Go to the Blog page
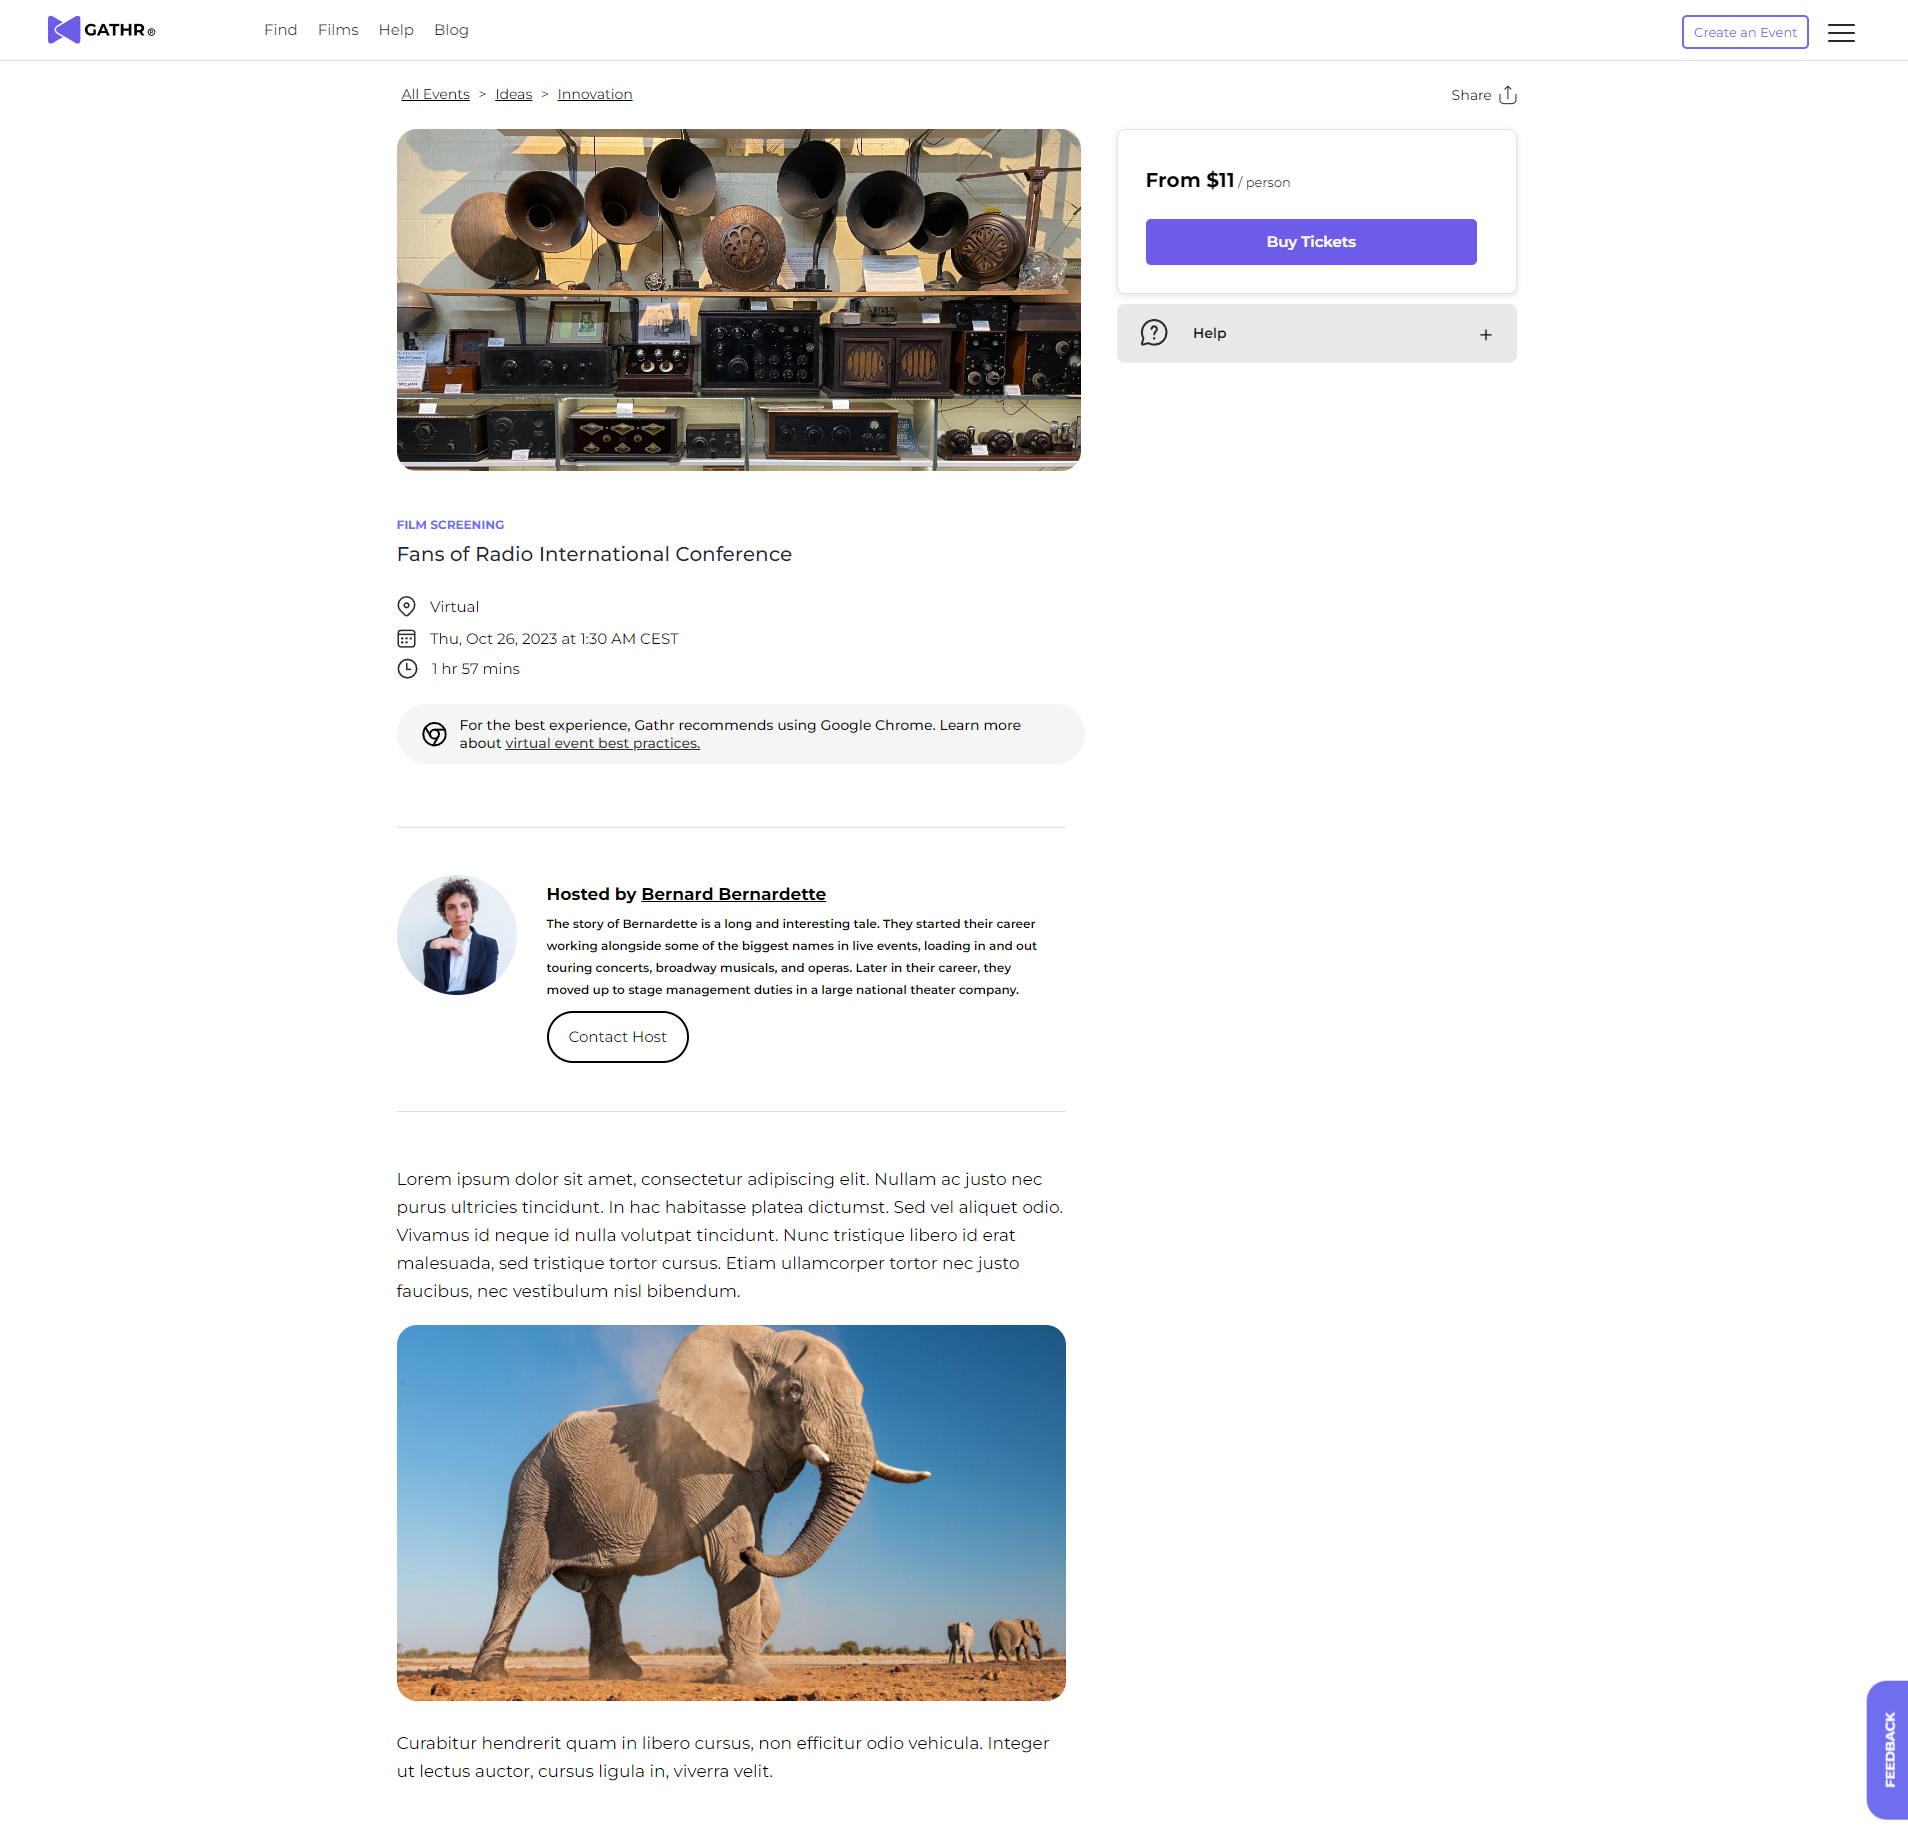 click(x=451, y=30)
